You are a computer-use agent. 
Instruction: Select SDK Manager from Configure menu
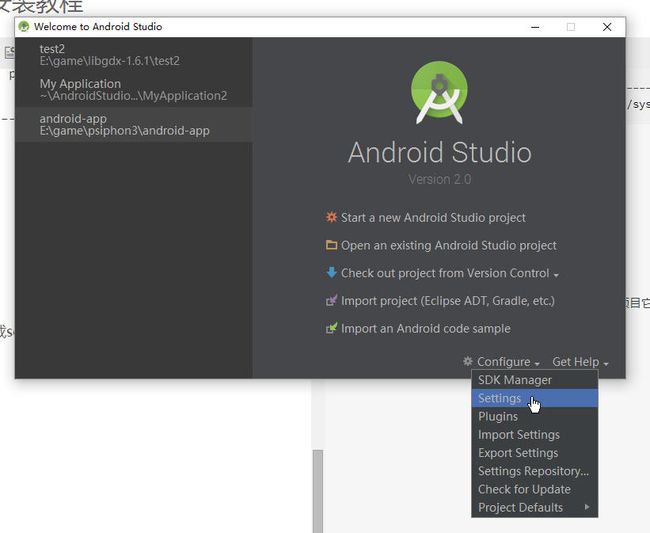(x=534, y=380)
